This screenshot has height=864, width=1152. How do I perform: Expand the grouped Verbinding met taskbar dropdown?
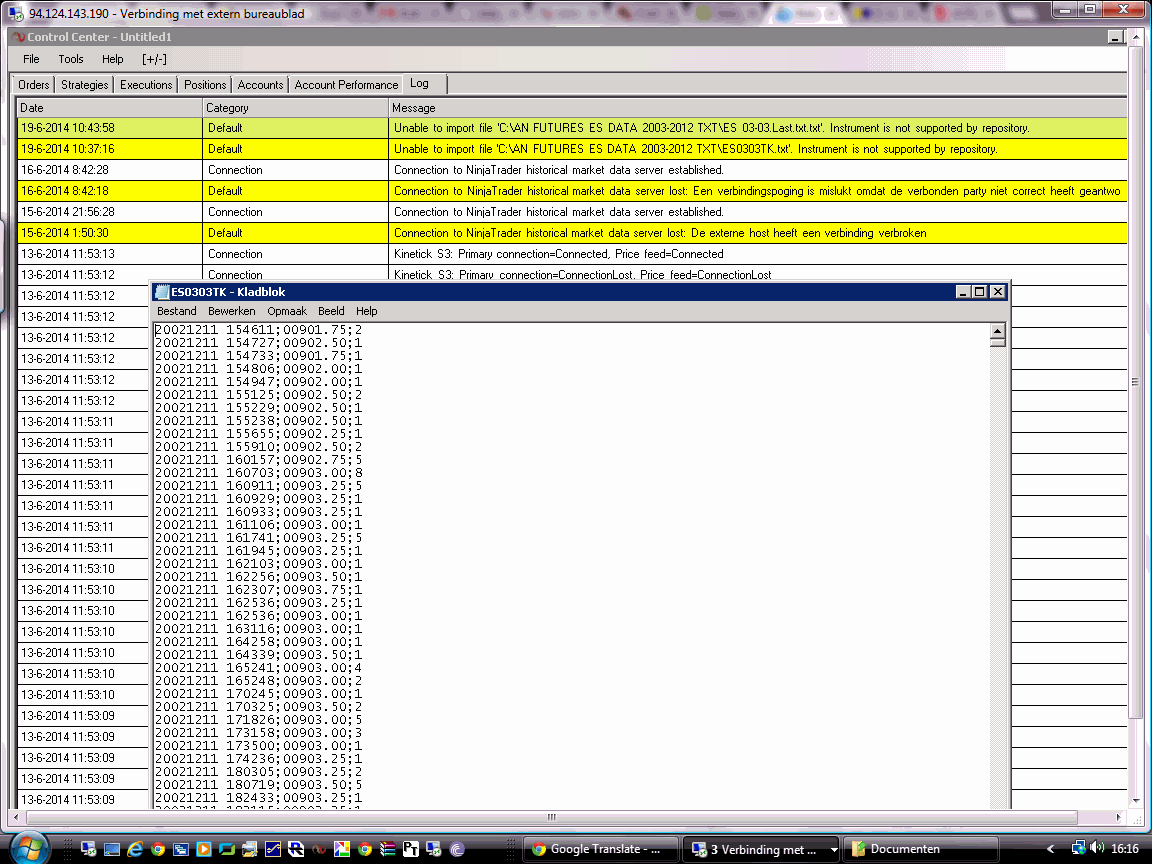[x=833, y=849]
